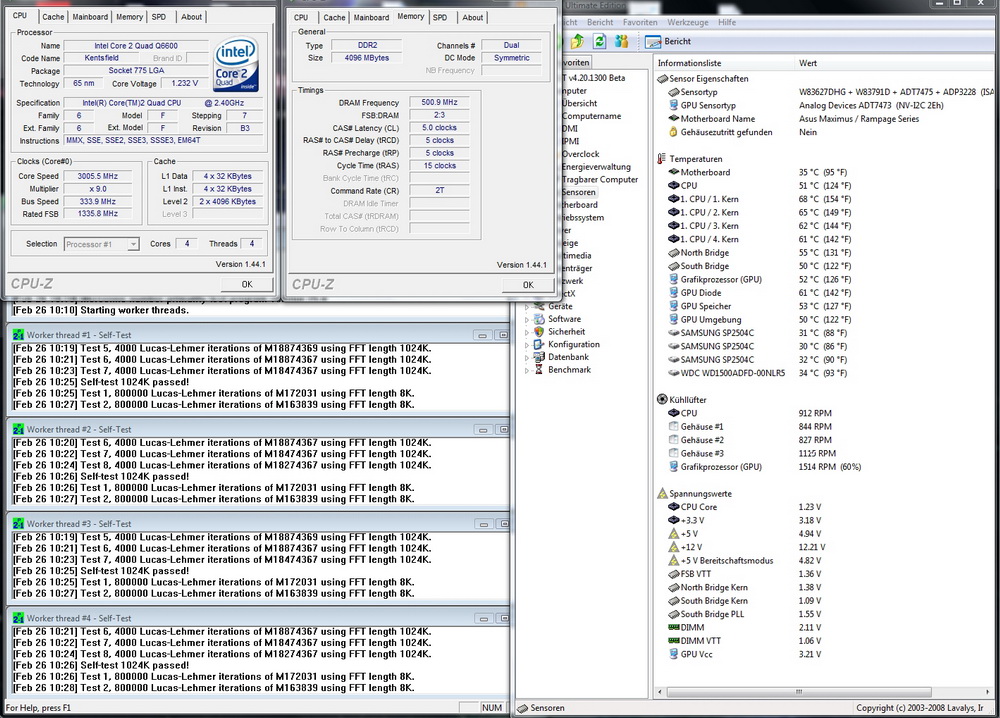This screenshot has width=1000, height=718.
Task: Click the North Bridge 55 °C row
Action: [x=759, y=253]
